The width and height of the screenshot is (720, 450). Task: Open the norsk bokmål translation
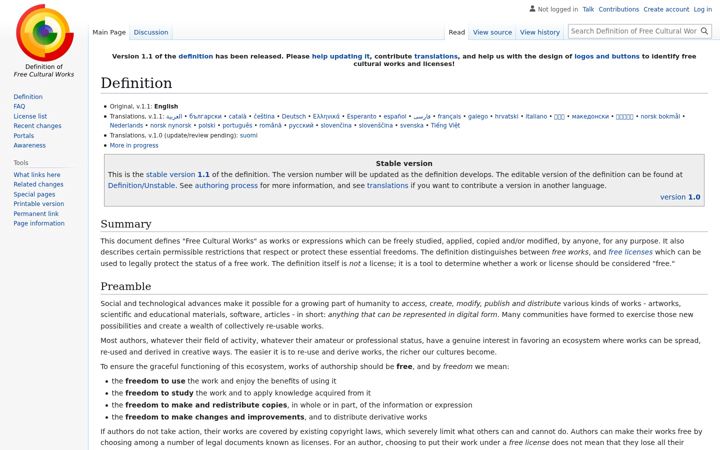point(660,116)
